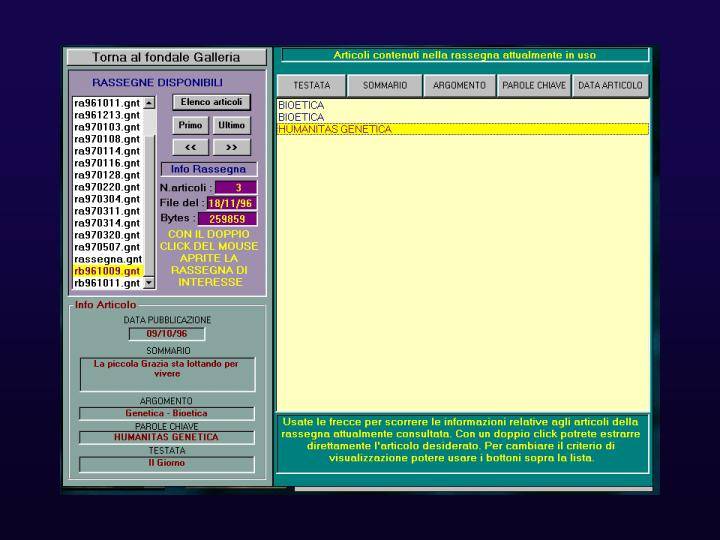
Task: Jump to the Primo record
Action: (x=190, y=125)
